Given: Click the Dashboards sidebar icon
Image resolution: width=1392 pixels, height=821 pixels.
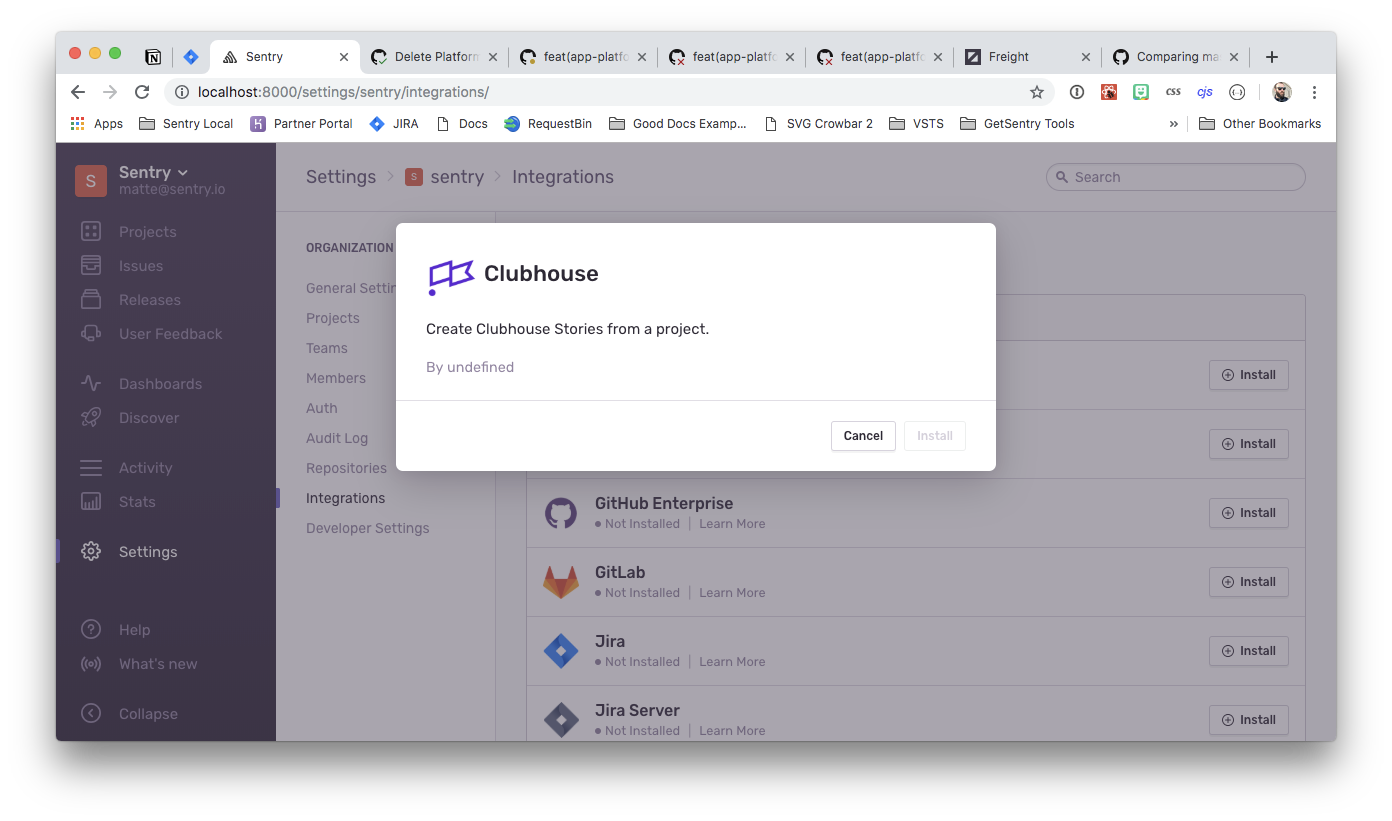Looking at the screenshot, I should (91, 383).
